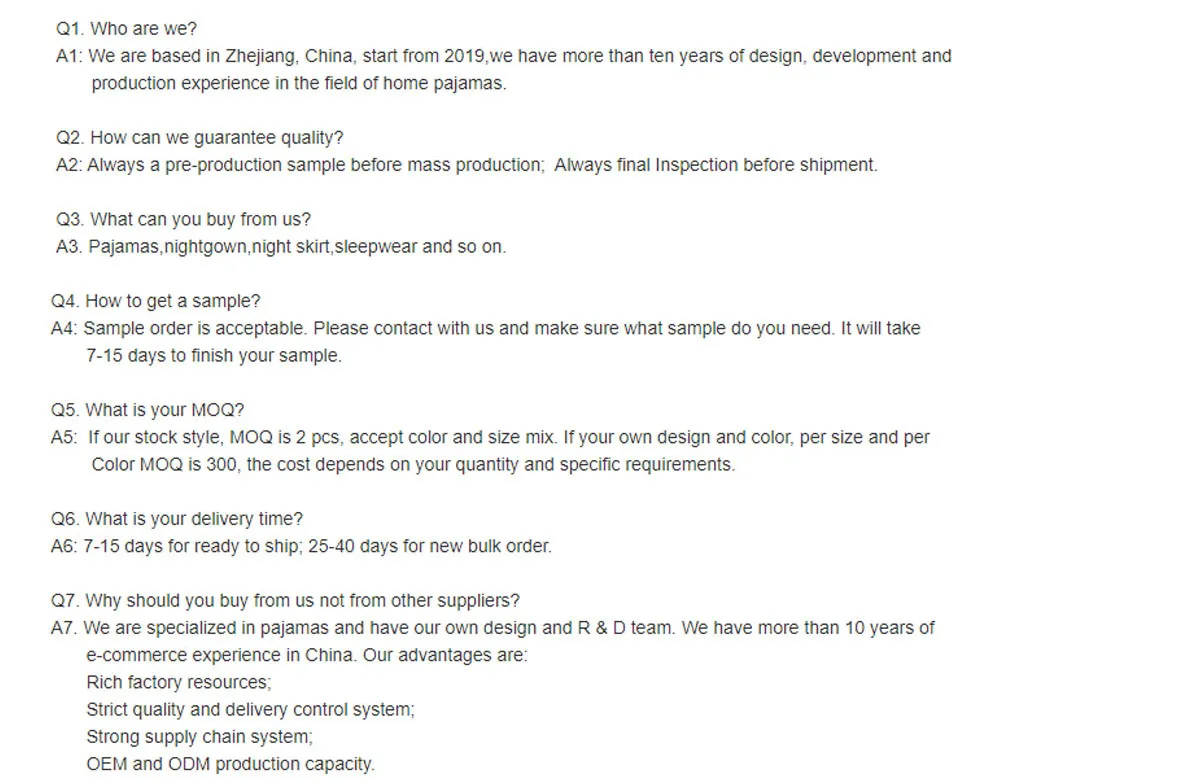Select the Q7 question about other suppliers
Image resolution: width=1200 pixels, height=781 pixels.
pos(285,601)
